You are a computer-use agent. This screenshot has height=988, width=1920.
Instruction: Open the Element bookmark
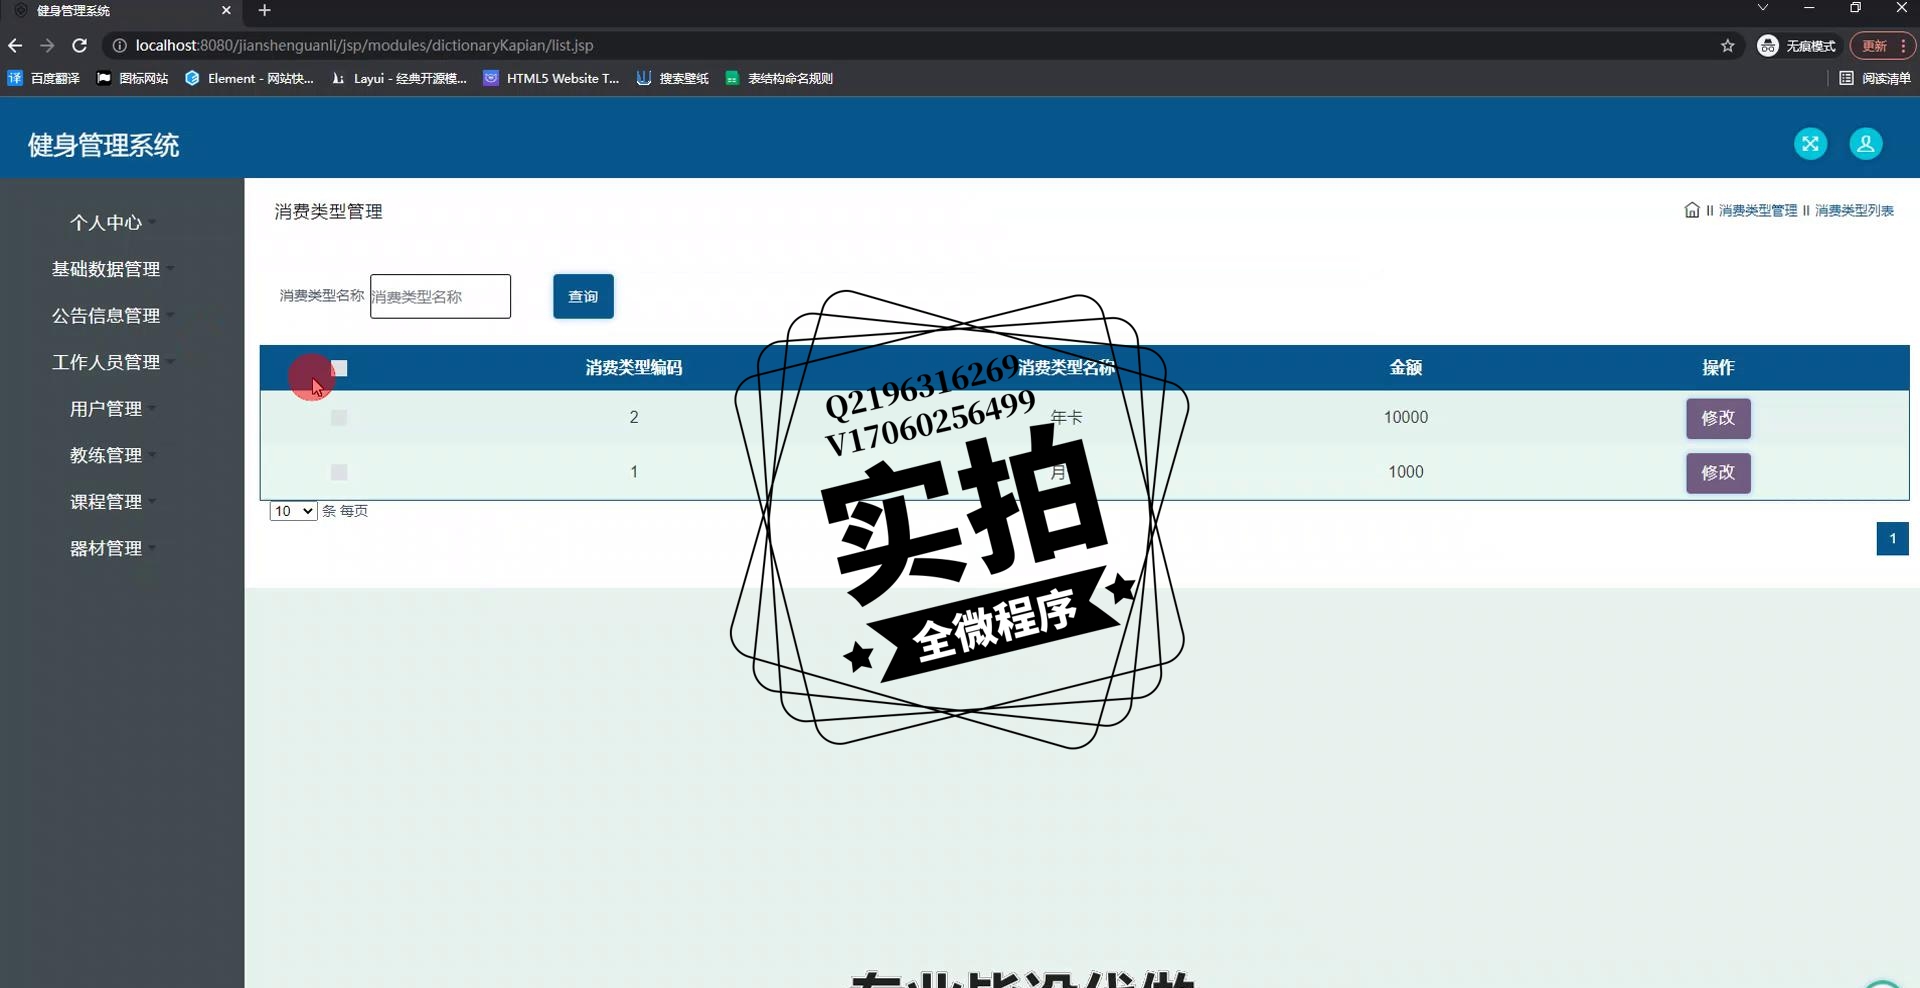tap(250, 78)
